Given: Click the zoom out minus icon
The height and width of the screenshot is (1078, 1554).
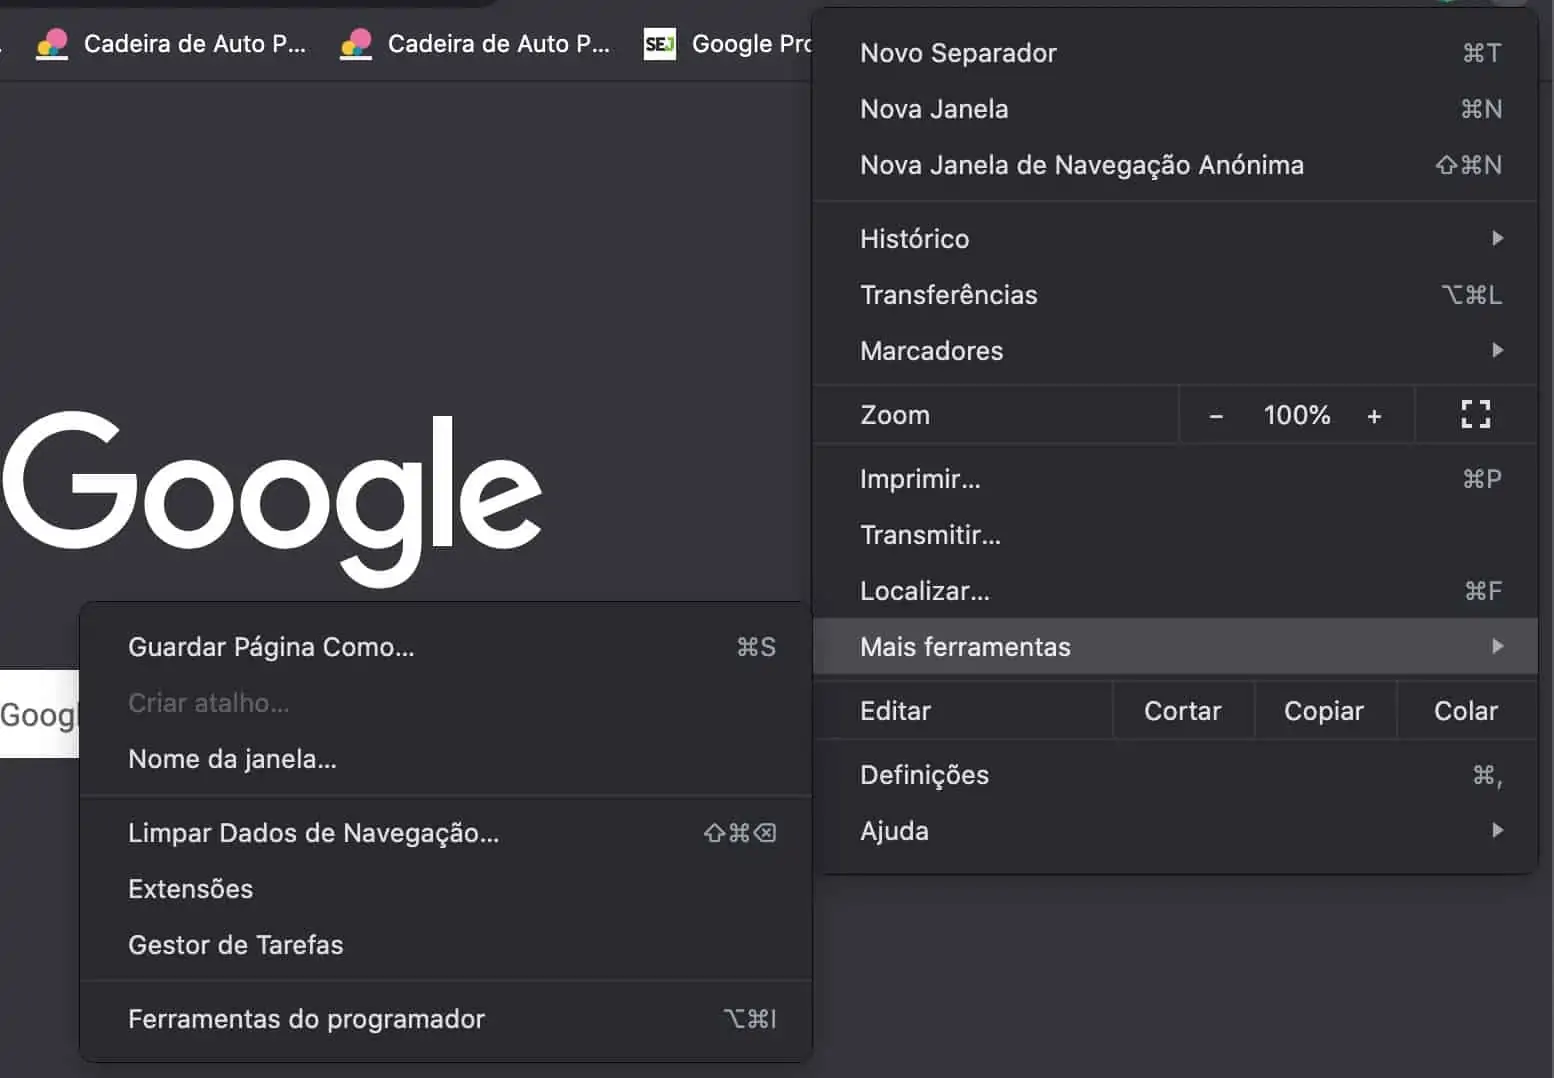Looking at the screenshot, I should click(x=1215, y=414).
